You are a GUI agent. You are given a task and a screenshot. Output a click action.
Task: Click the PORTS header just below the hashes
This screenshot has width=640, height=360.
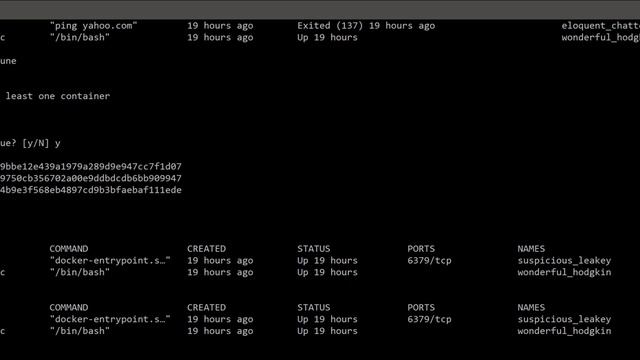[421, 249]
